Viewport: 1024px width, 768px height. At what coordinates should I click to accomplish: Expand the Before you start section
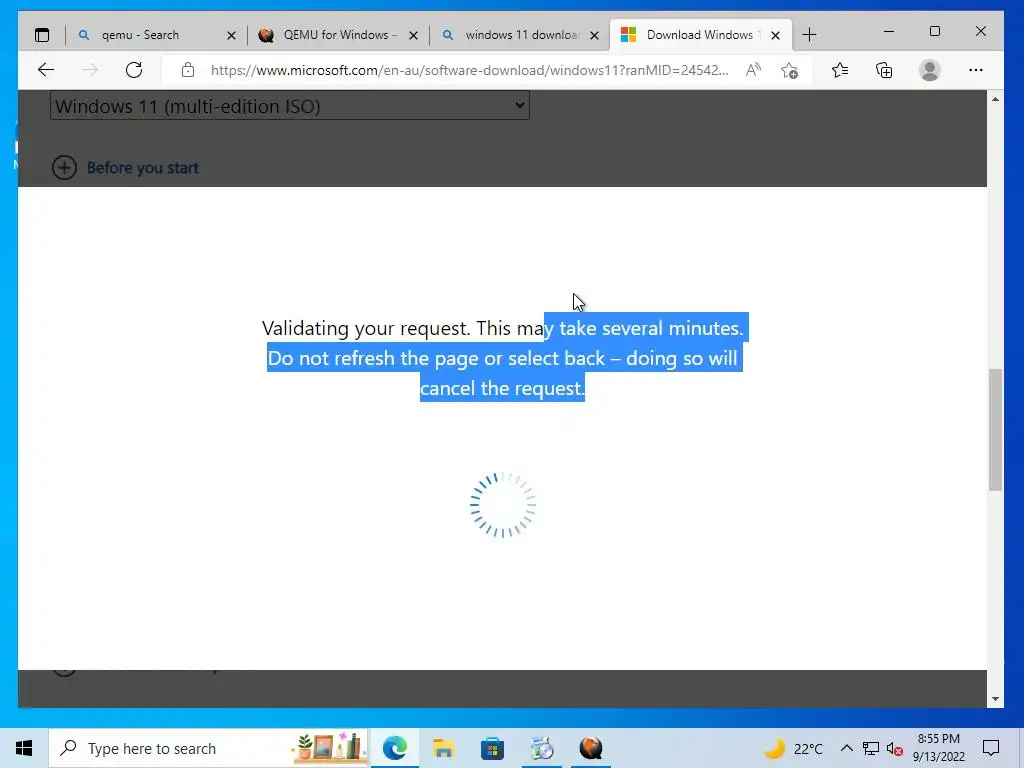point(125,168)
